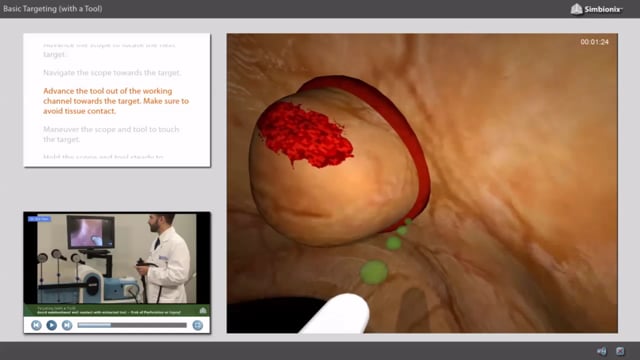Click the elapsed timer 00:01:24
The height and width of the screenshot is (360, 640).
point(594,42)
